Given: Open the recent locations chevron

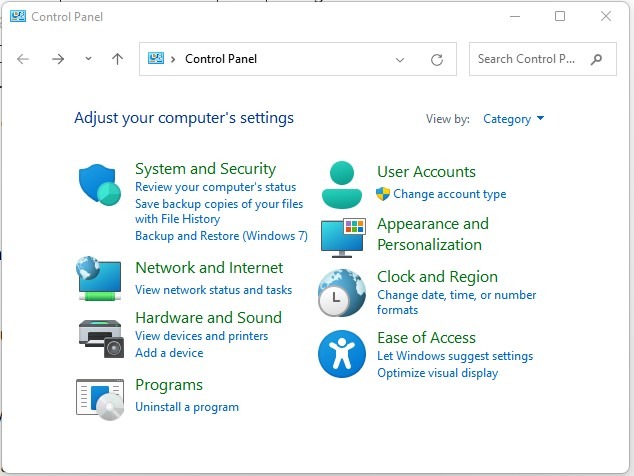Looking at the screenshot, I should 88,60.
